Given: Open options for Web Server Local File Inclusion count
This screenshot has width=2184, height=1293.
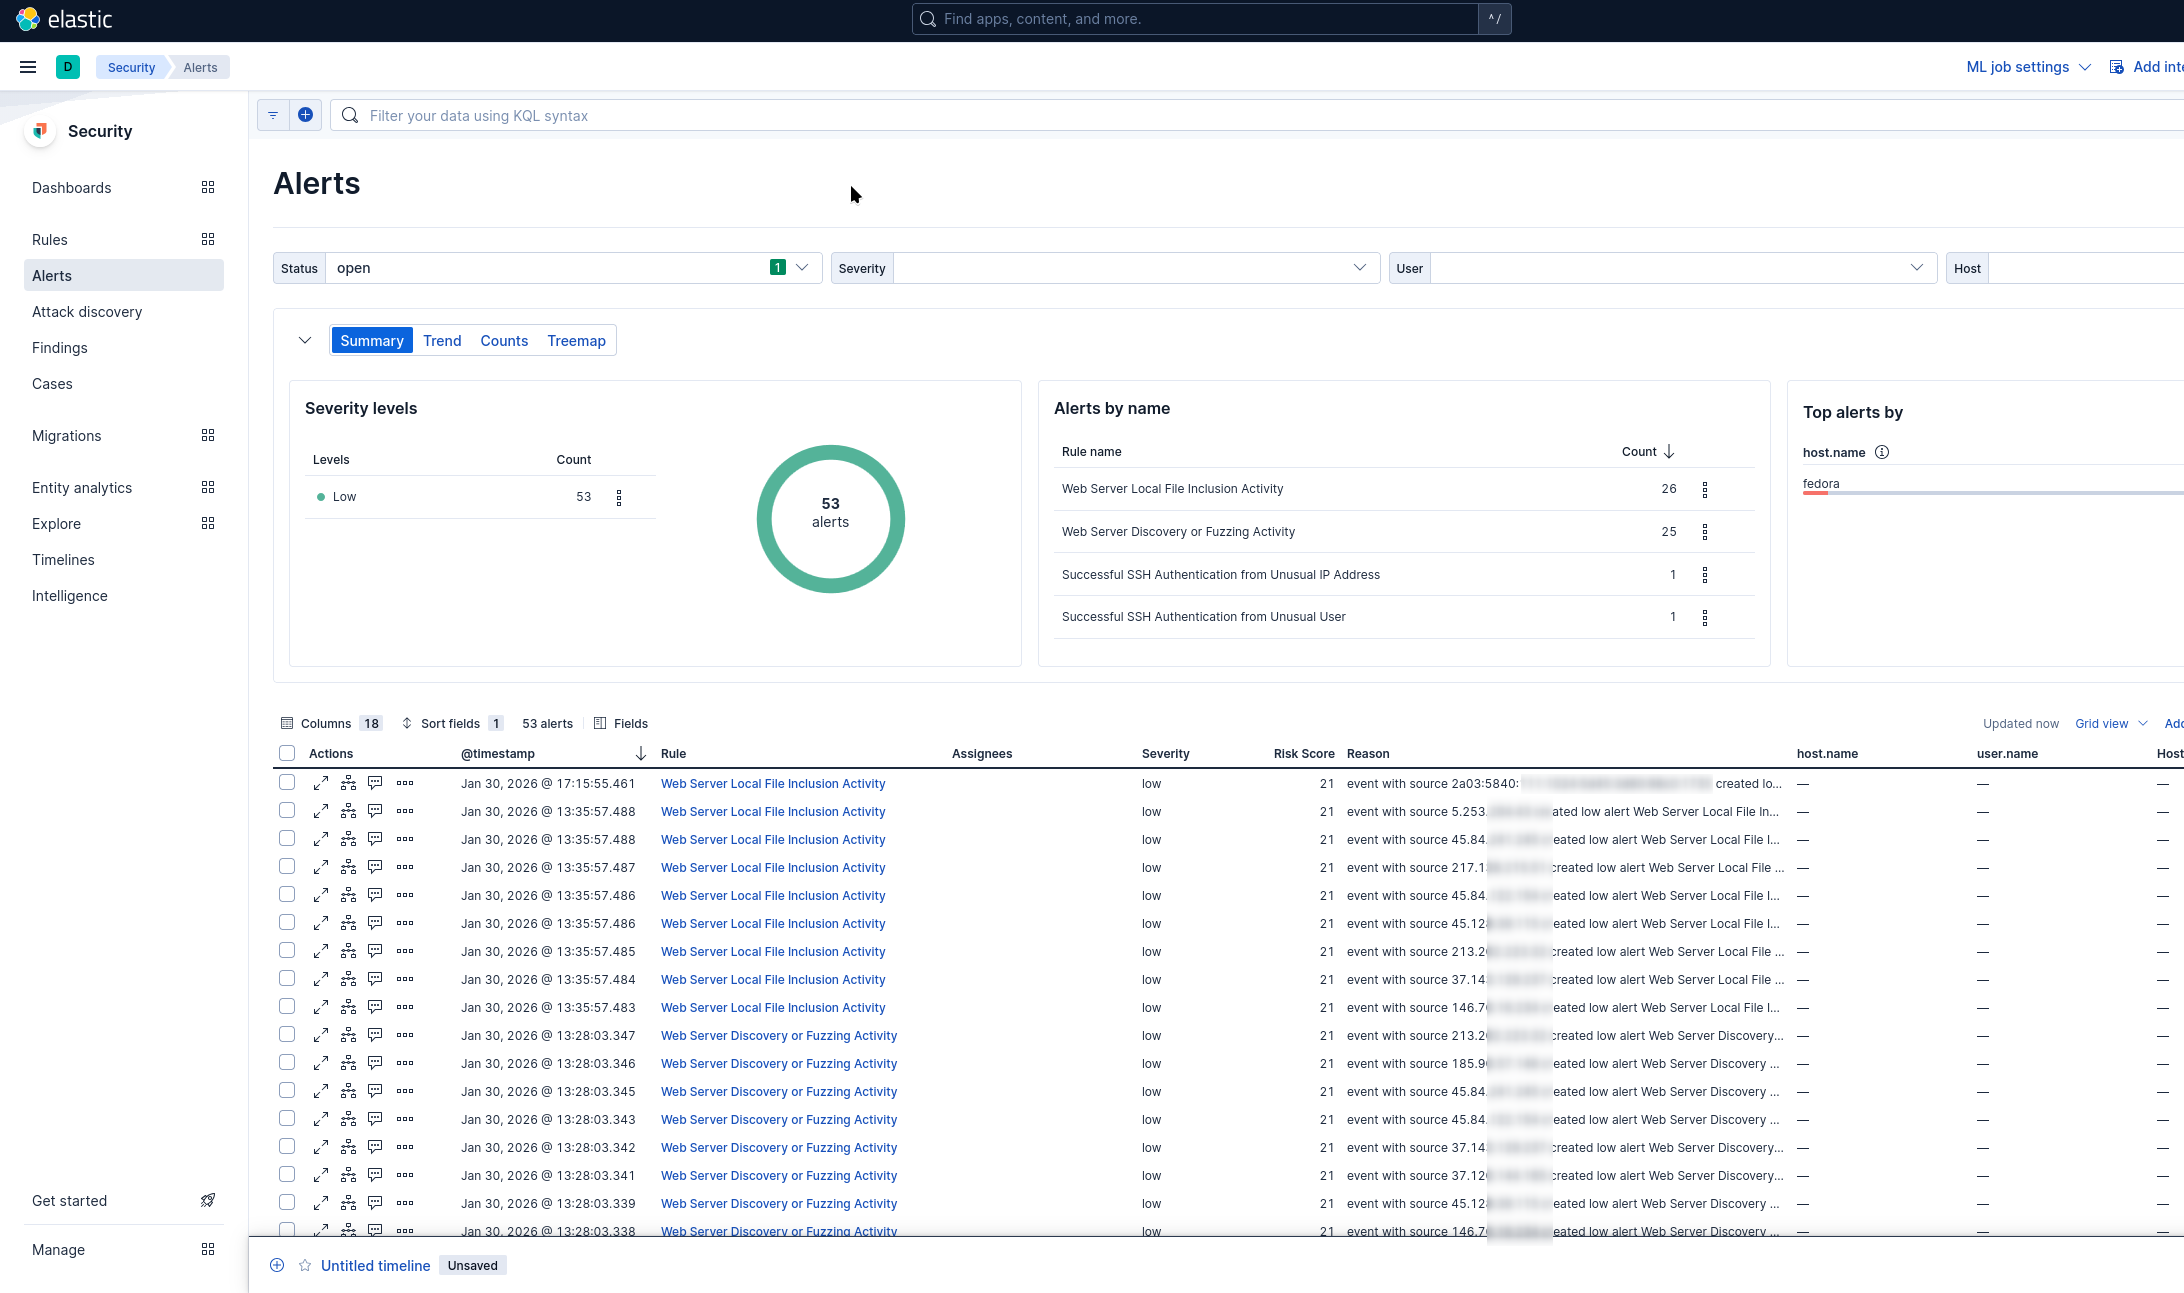Looking at the screenshot, I should (x=1704, y=489).
